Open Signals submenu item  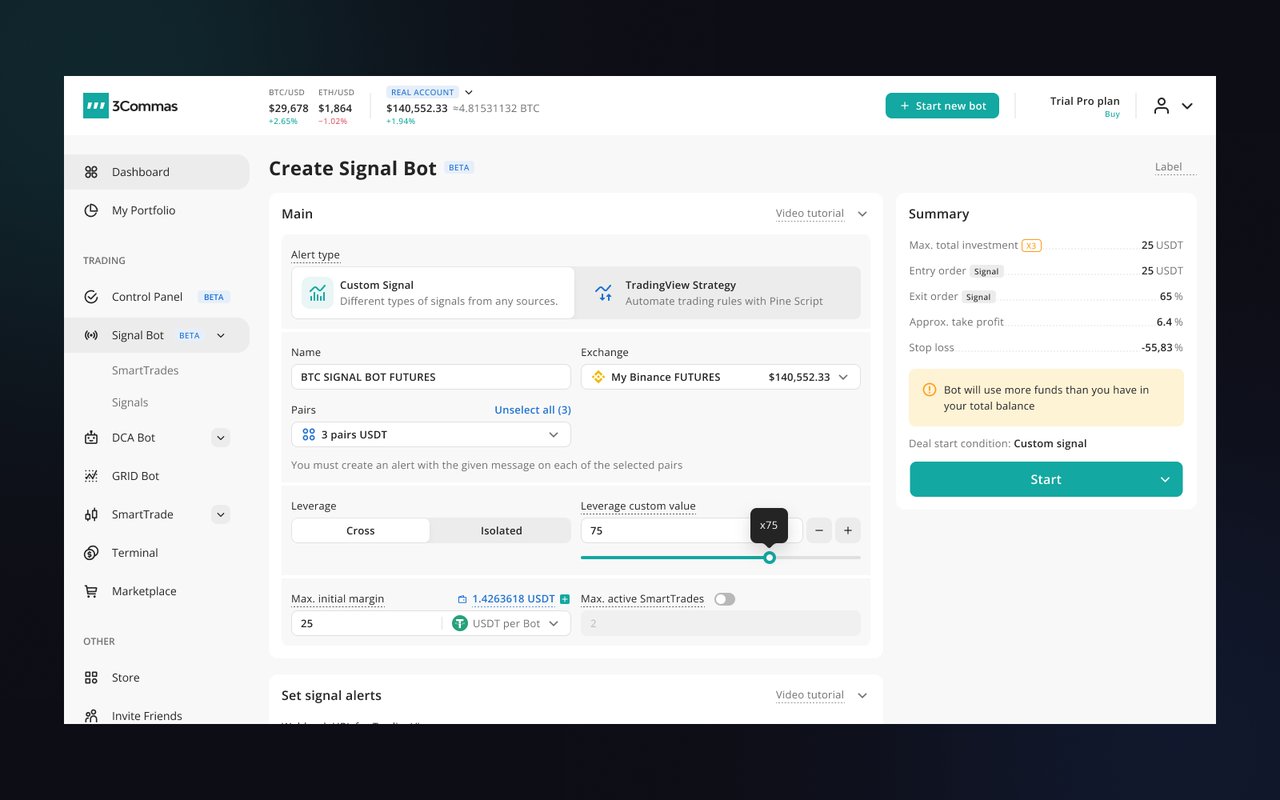[130, 402]
